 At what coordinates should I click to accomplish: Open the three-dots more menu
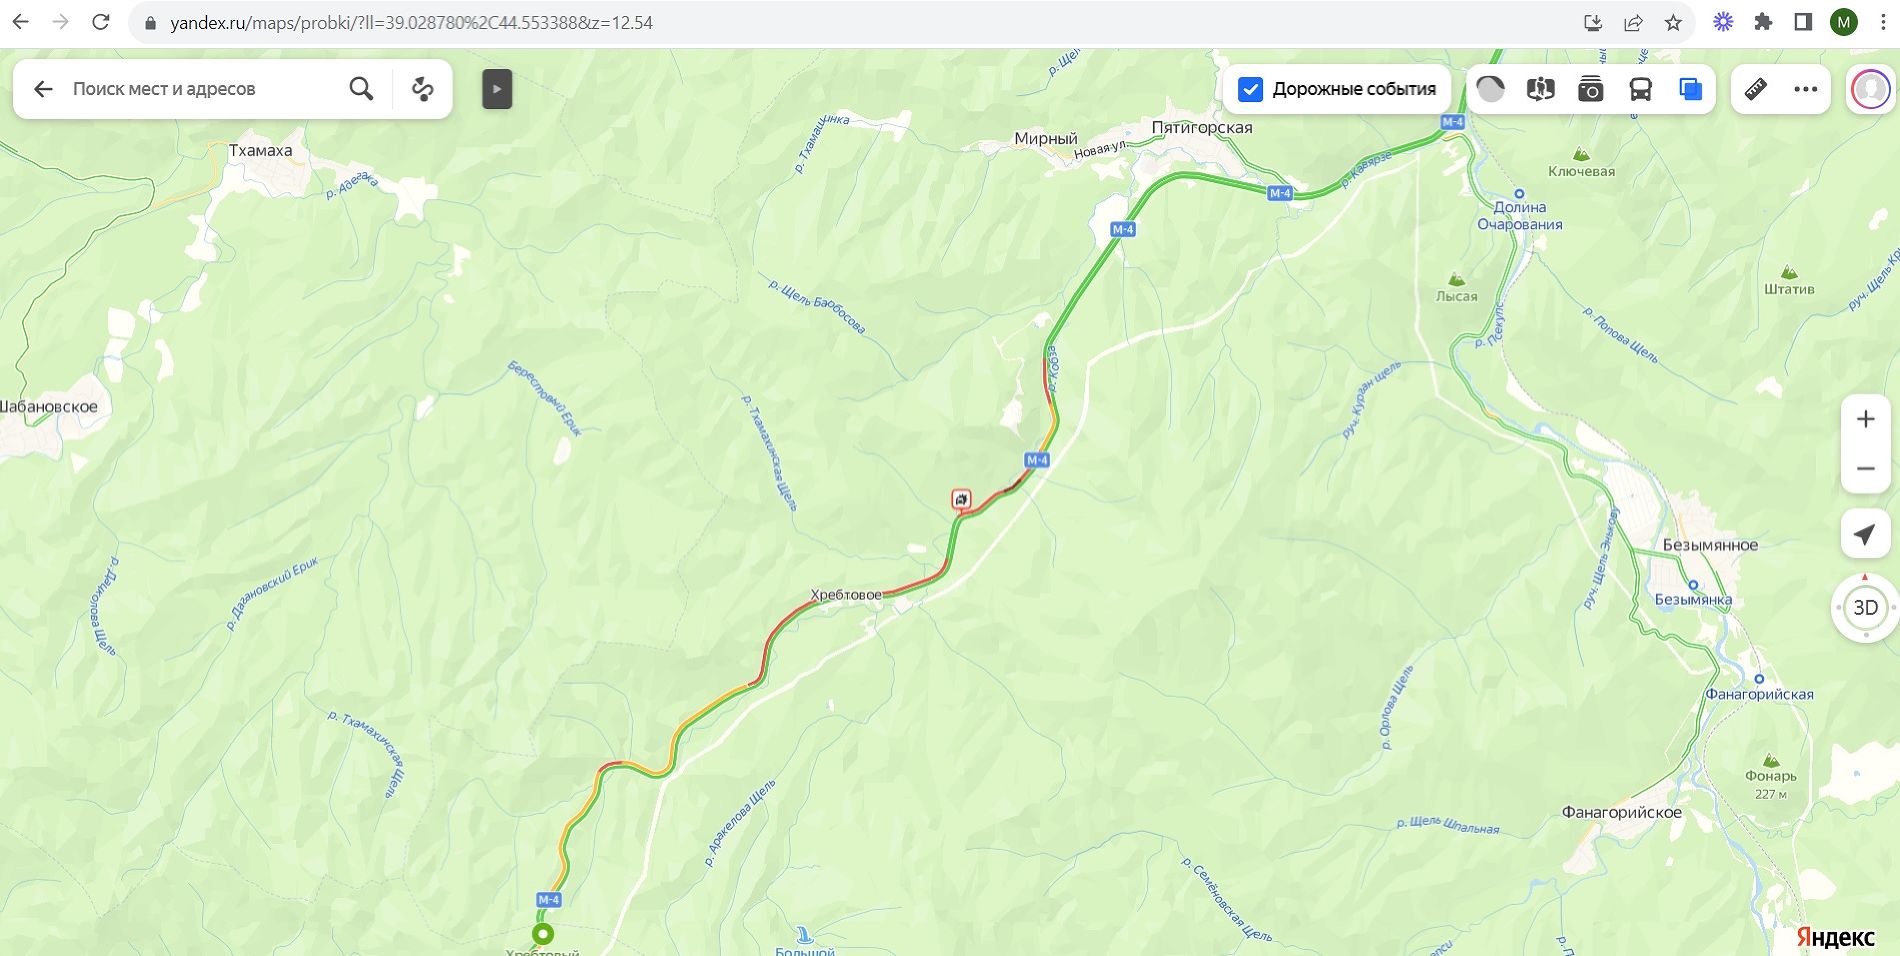point(1806,89)
